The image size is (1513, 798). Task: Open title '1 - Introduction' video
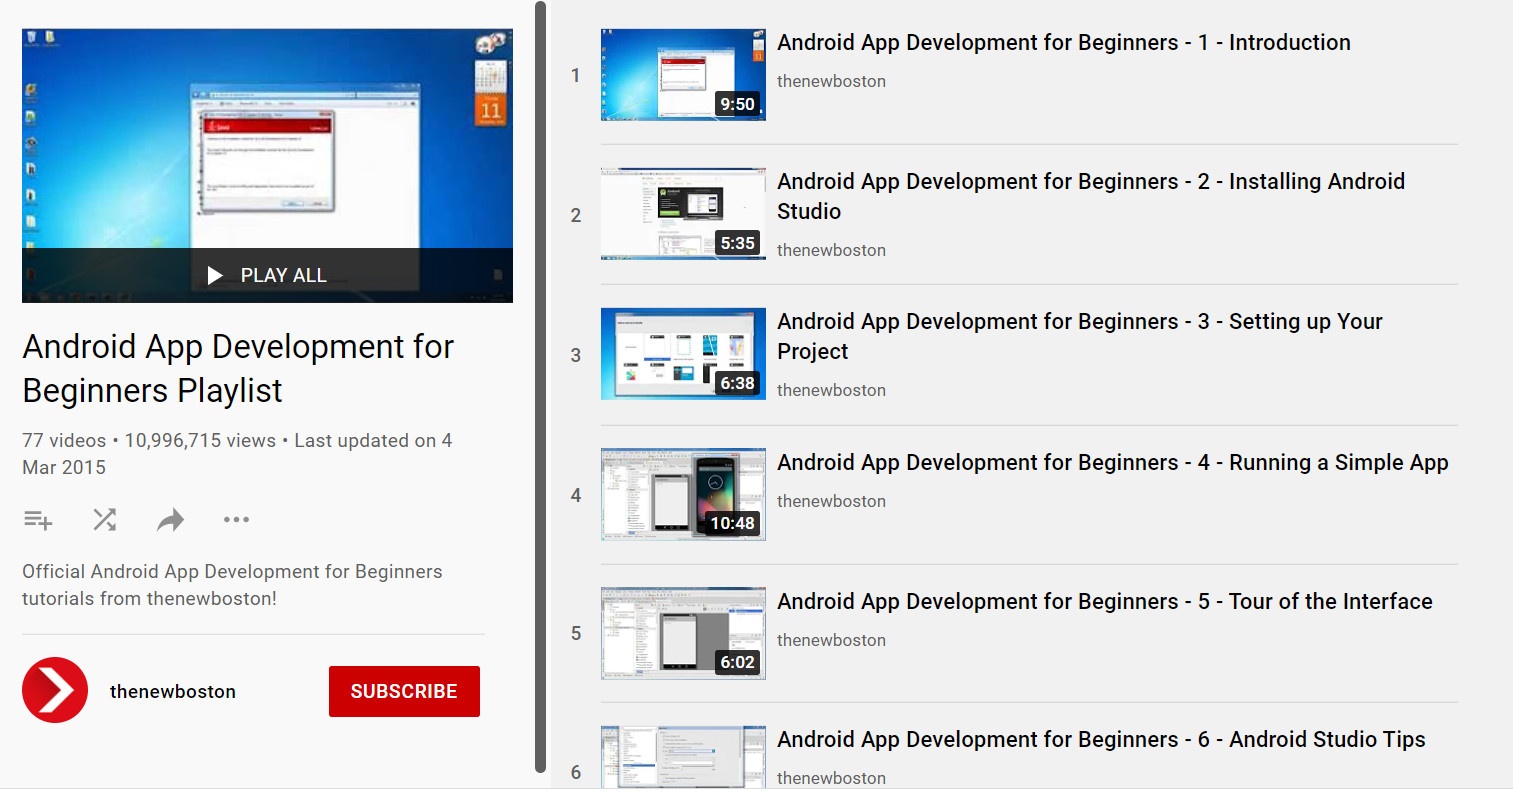click(1064, 42)
